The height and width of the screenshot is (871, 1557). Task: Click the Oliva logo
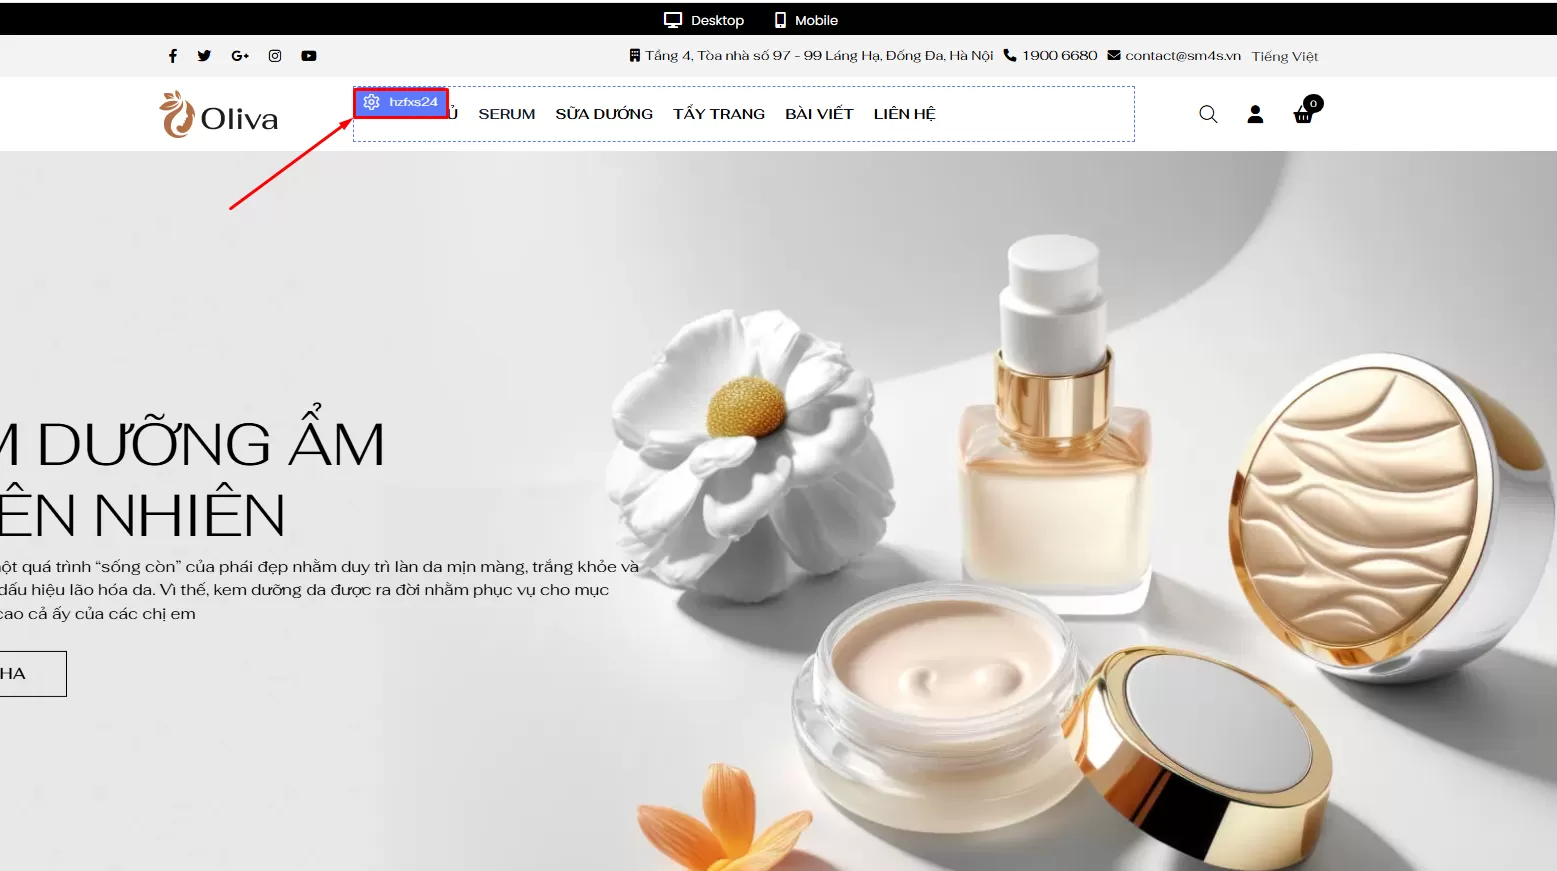coord(219,115)
